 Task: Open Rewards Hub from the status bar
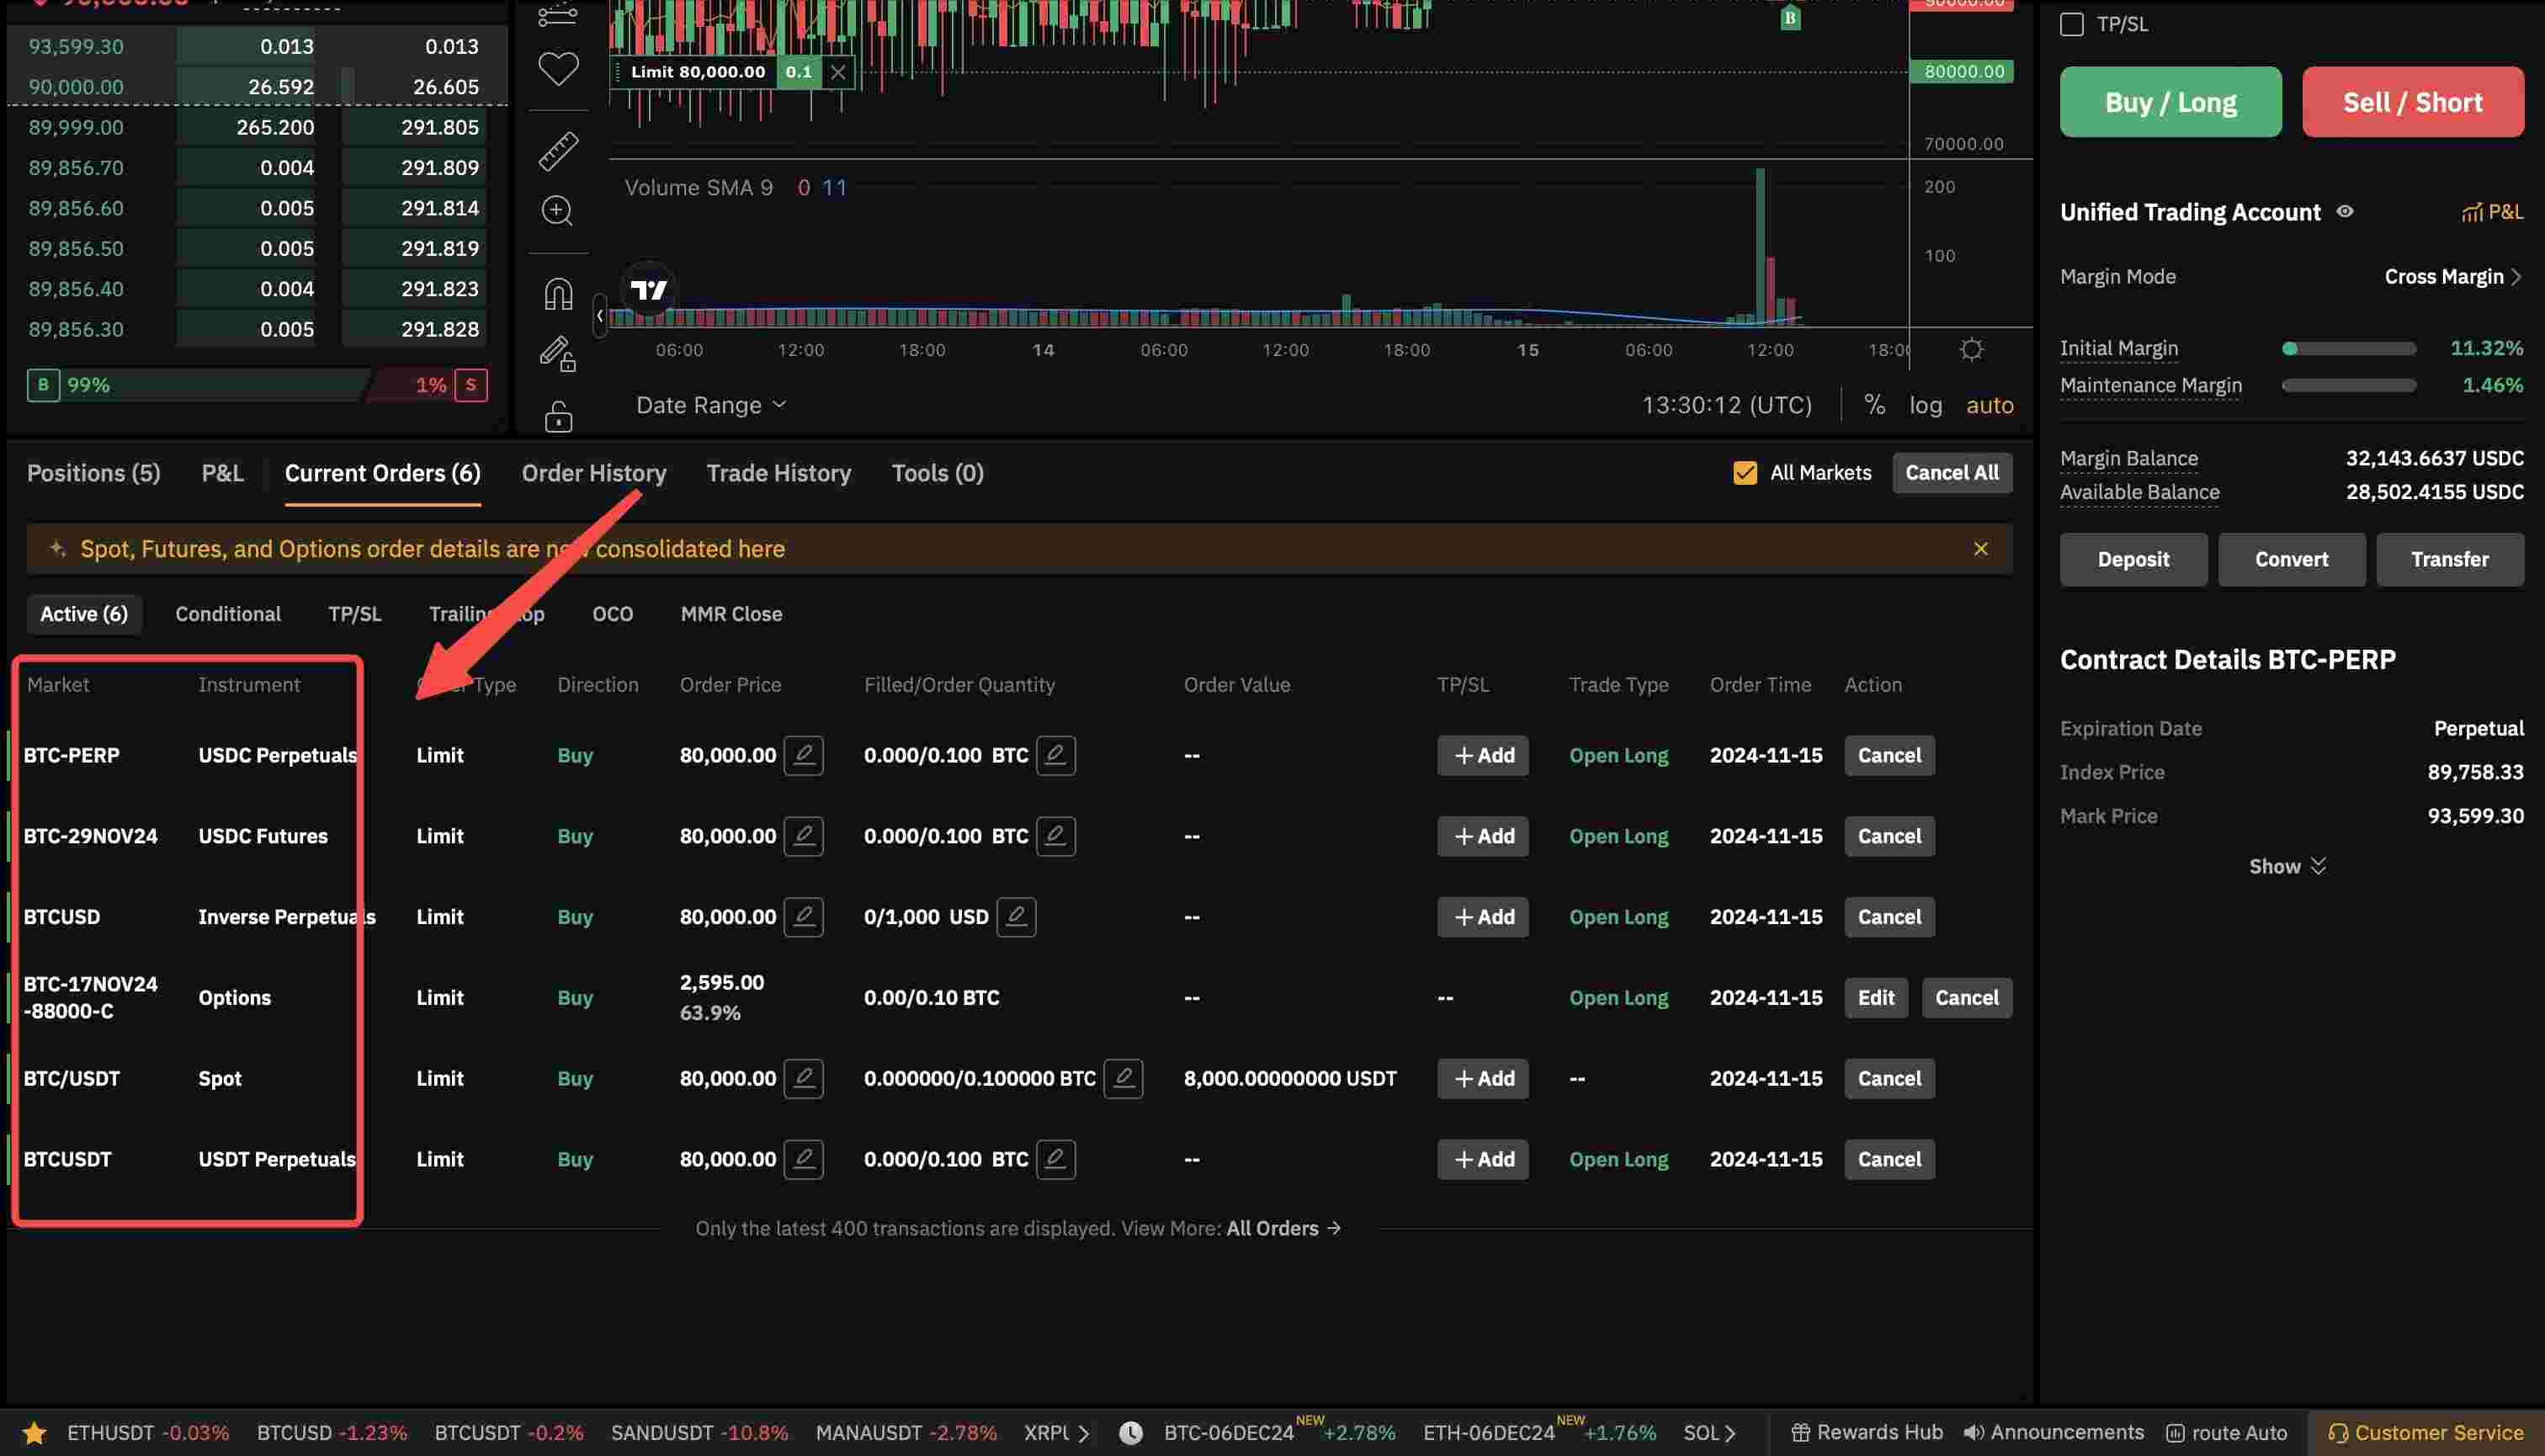click(x=1864, y=1432)
